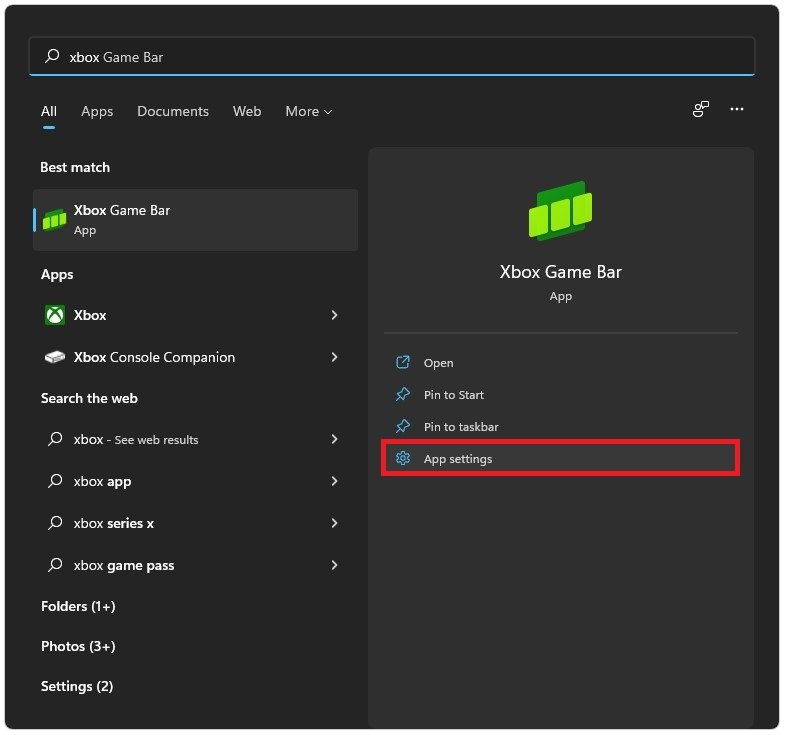Screen dimensions: 786x735
Task: Click the green Xbox app icon
Action: [x=55, y=315]
